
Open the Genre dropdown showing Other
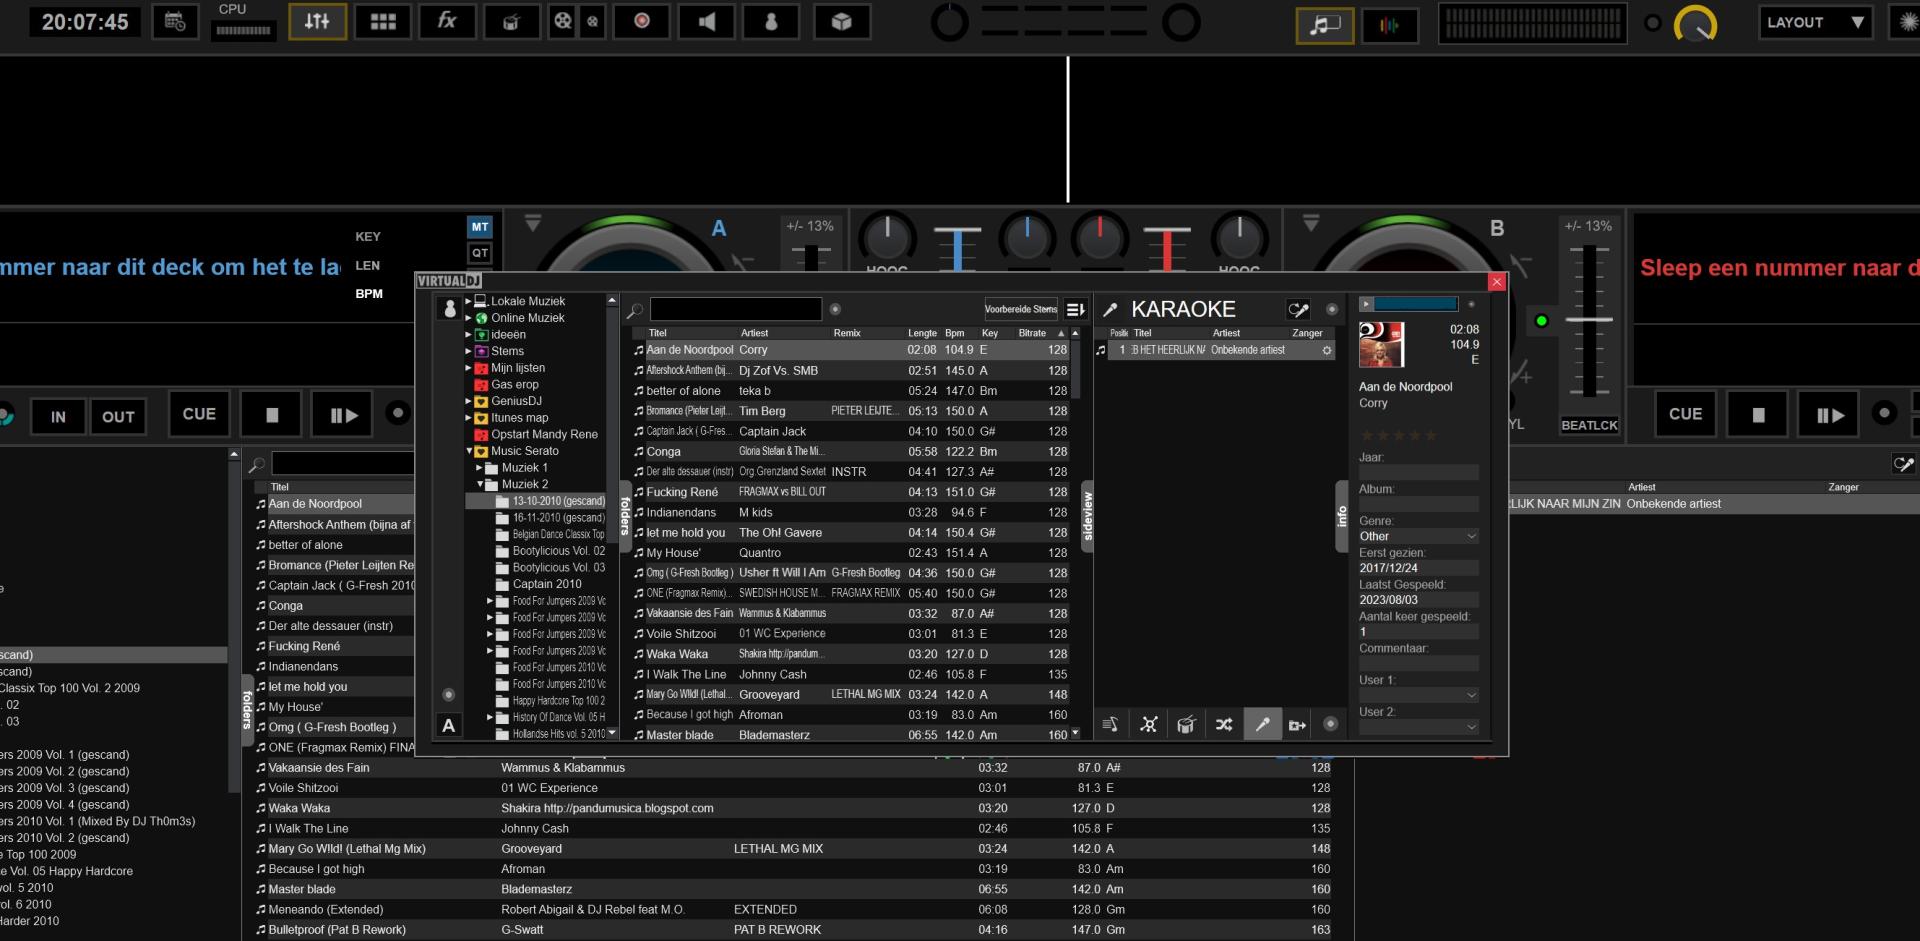[x=1417, y=537]
